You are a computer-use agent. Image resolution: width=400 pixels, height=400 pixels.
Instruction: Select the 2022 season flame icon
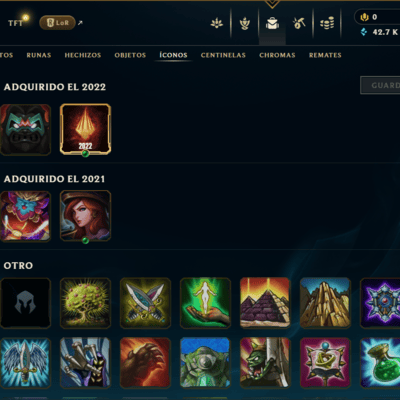[x=85, y=129]
